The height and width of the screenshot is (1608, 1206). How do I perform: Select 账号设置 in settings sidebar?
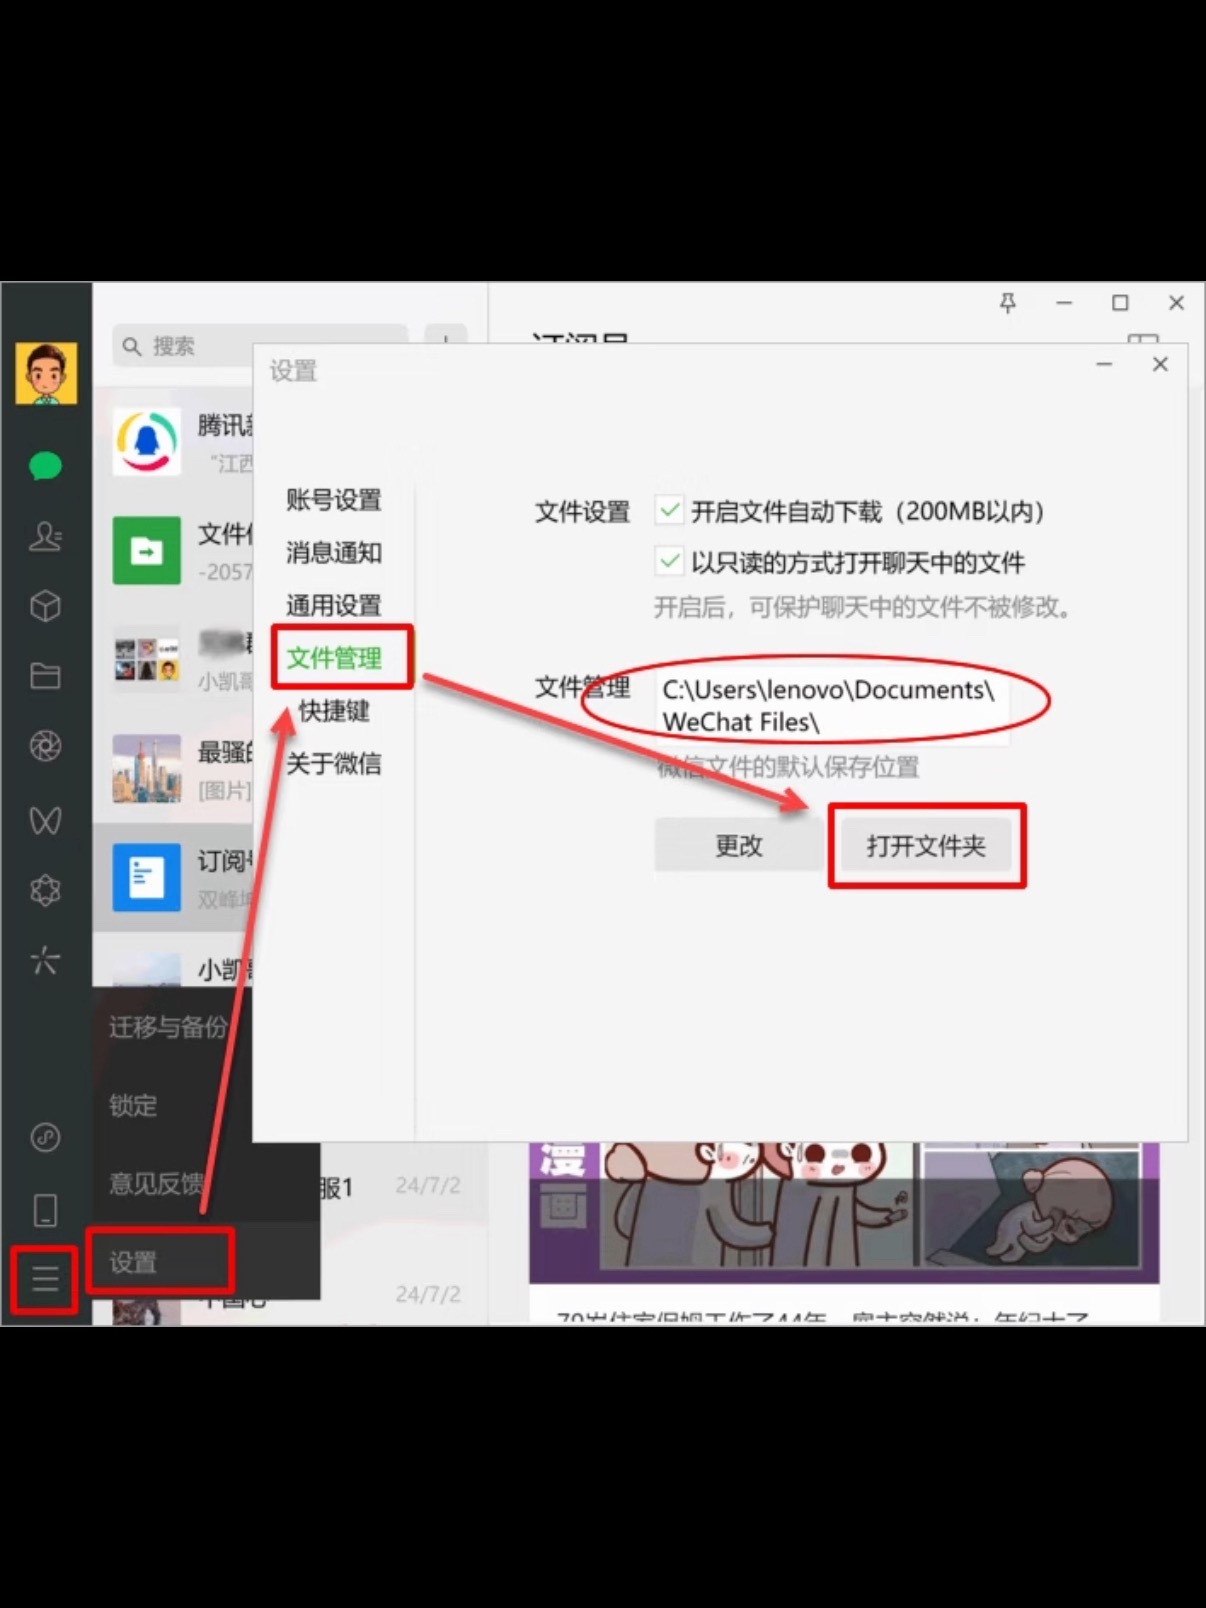(334, 499)
